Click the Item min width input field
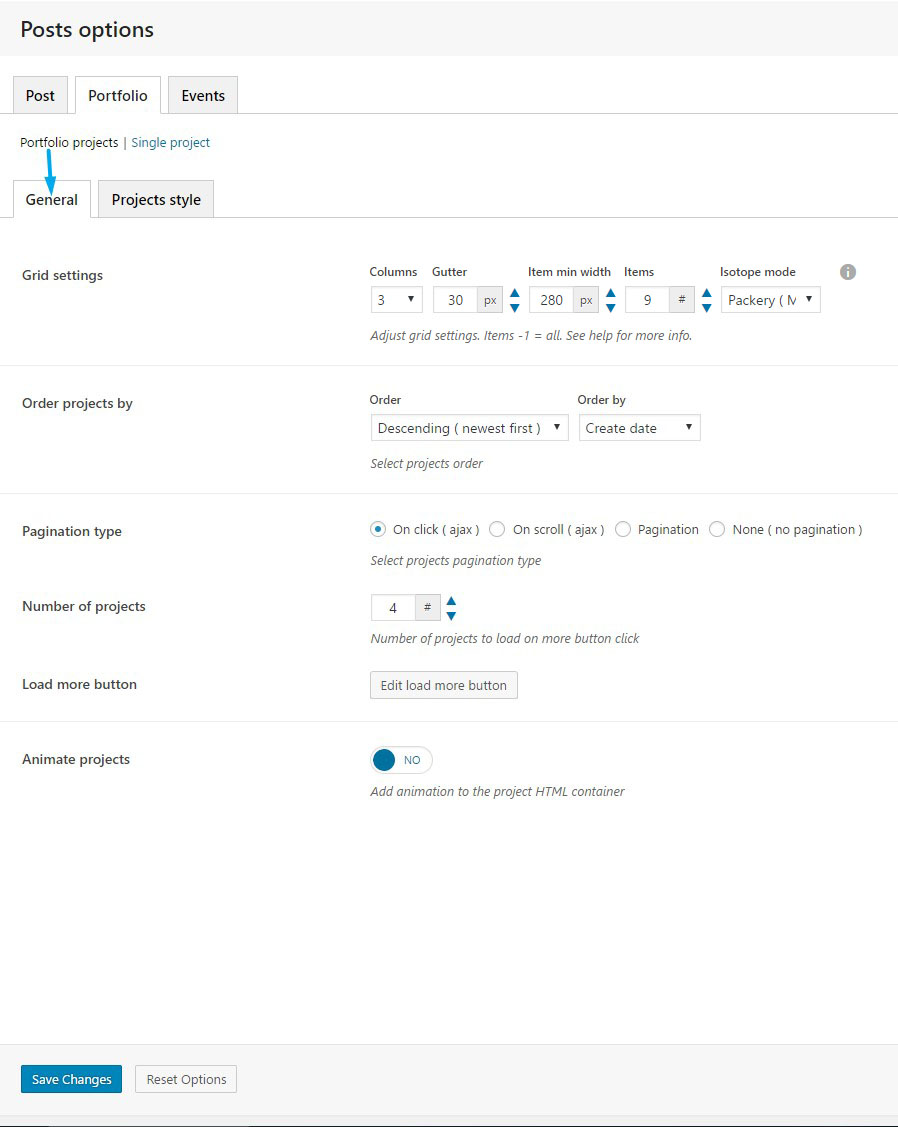The height and width of the screenshot is (1127, 898). click(x=551, y=300)
